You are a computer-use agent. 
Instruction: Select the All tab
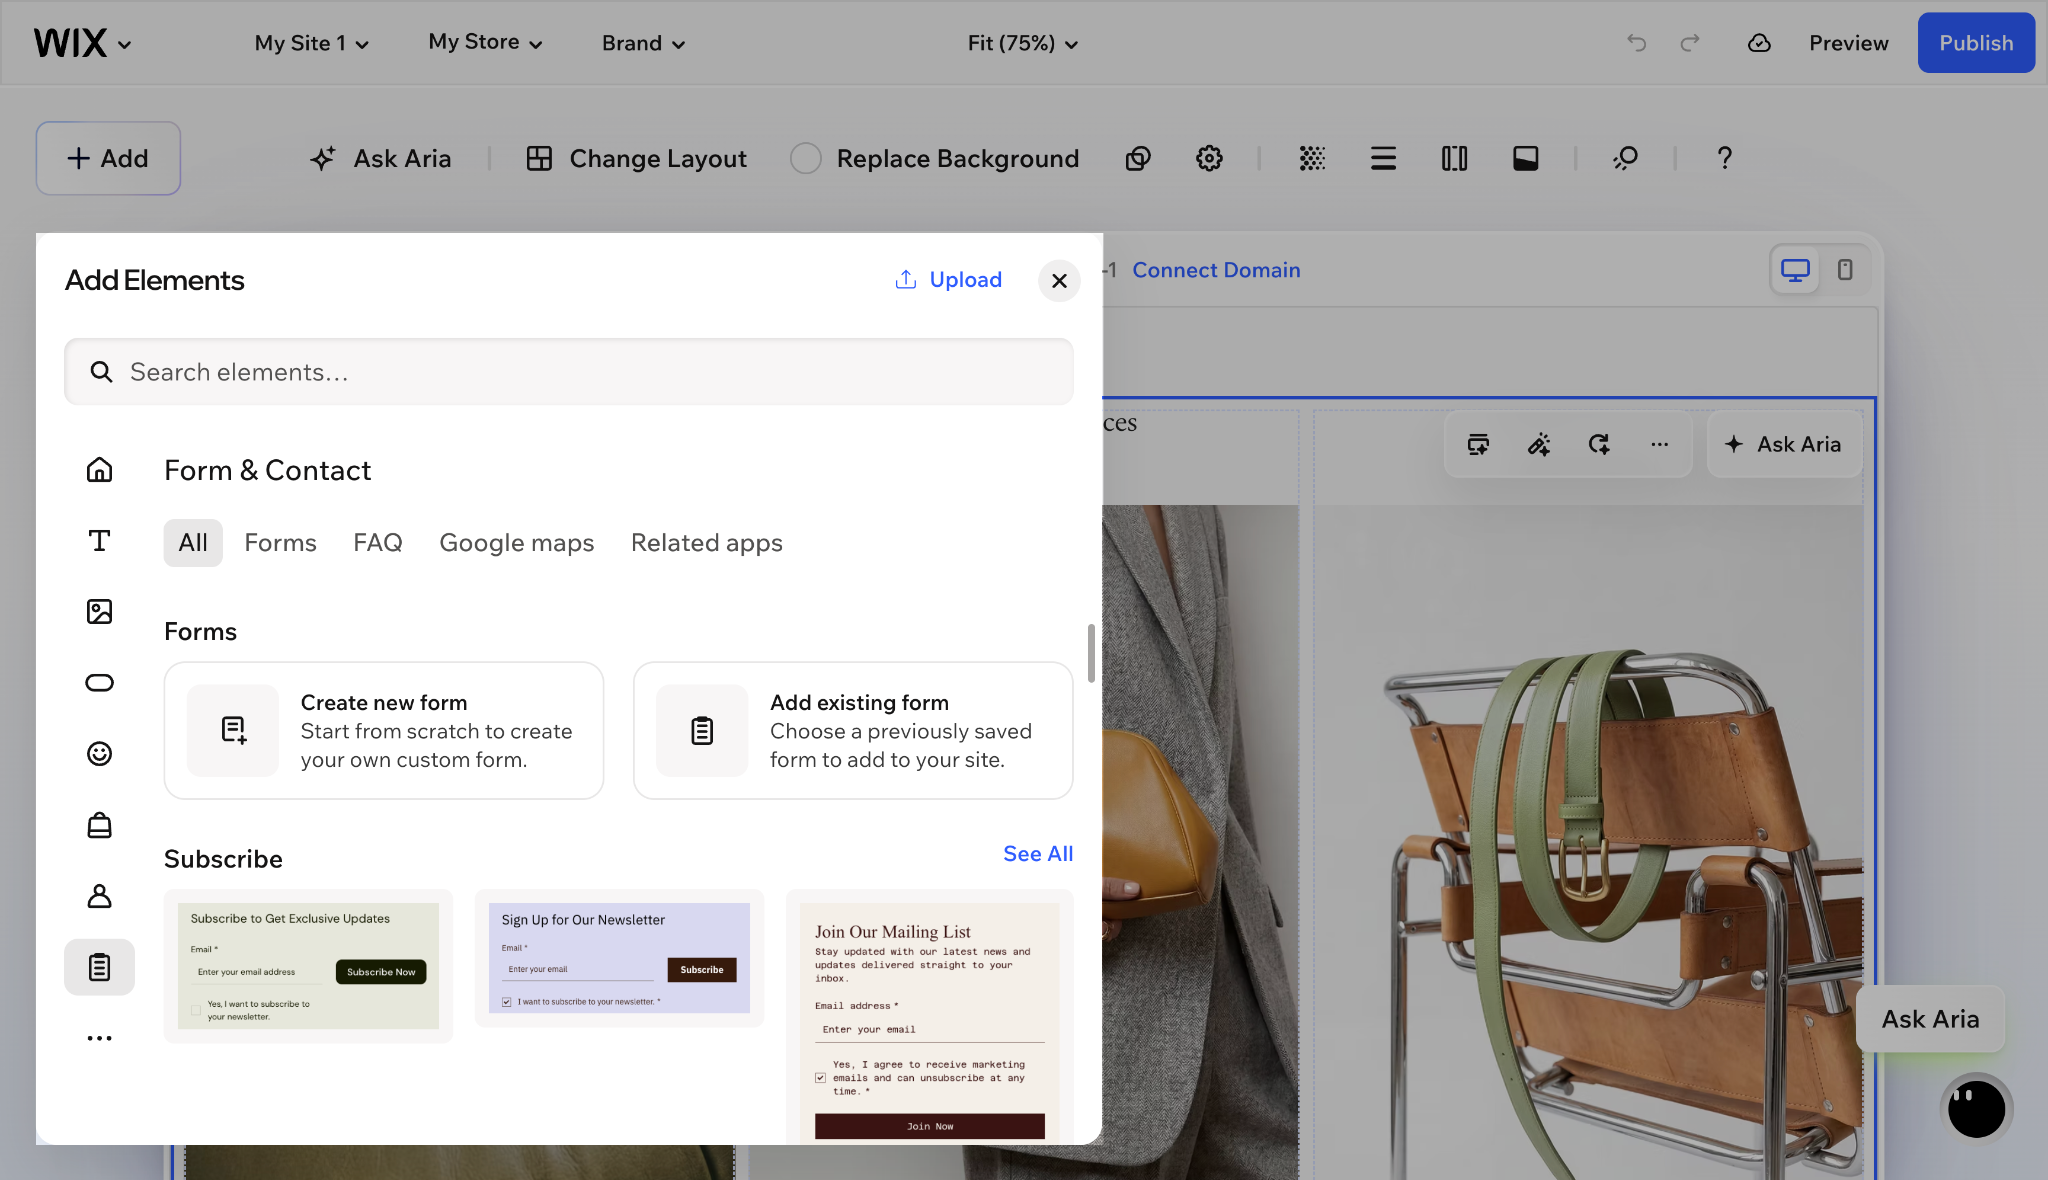click(x=193, y=542)
